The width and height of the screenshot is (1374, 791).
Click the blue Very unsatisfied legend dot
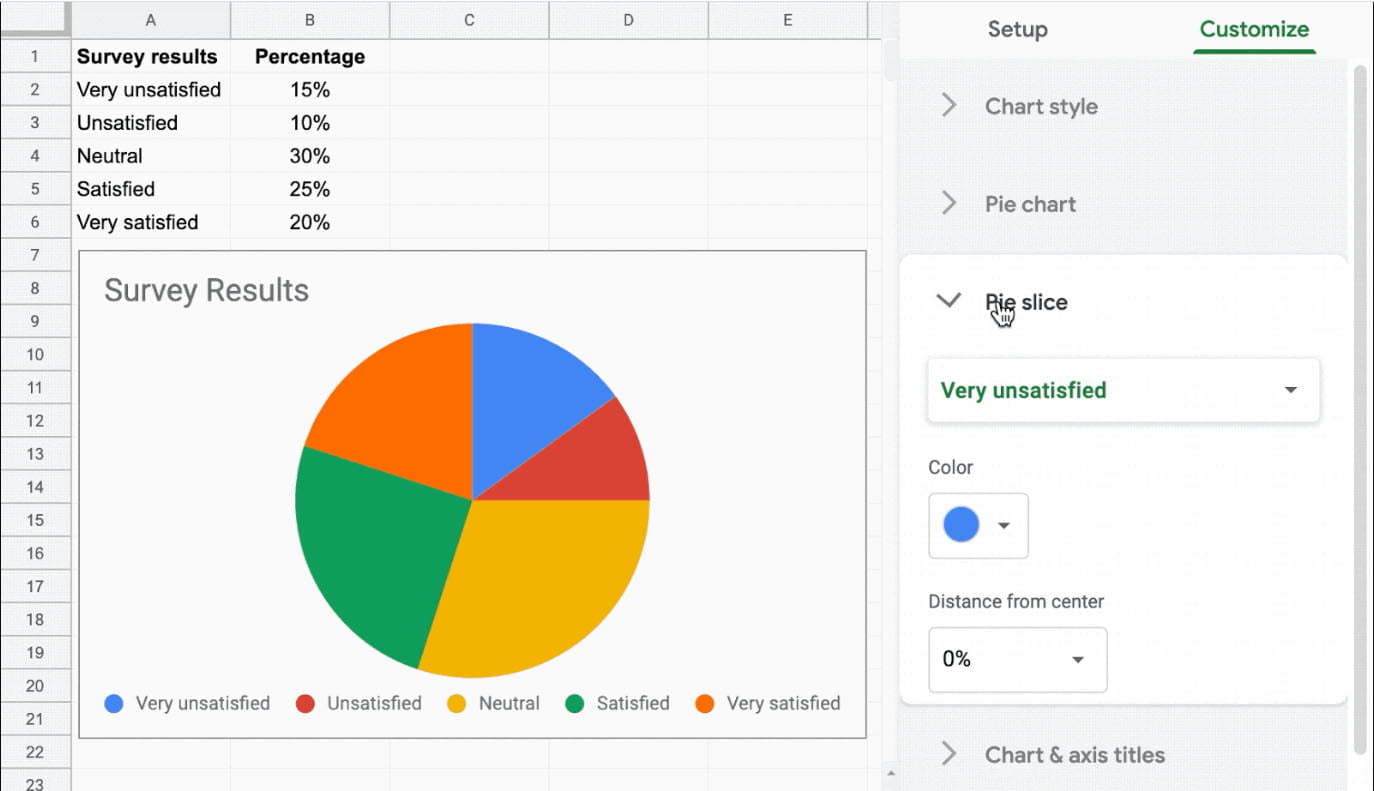113,703
